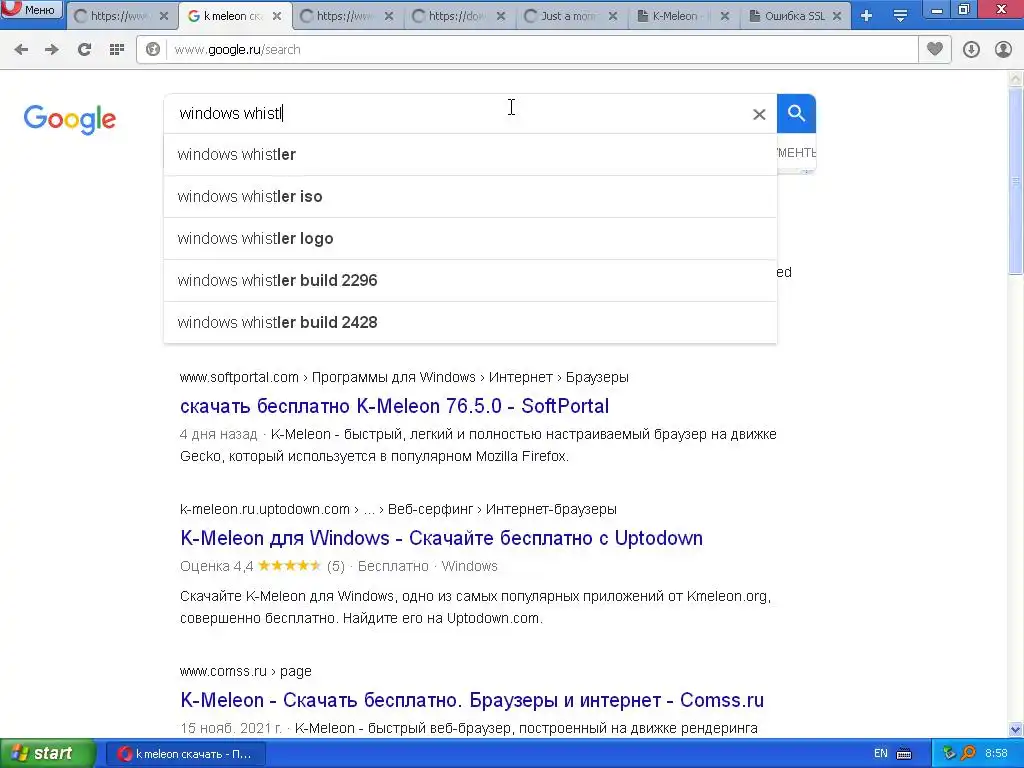Image resolution: width=1024 pixels, height=768 pixels.
Task: Open the Speed Dial grid icon
Action: tap(117, 50)
